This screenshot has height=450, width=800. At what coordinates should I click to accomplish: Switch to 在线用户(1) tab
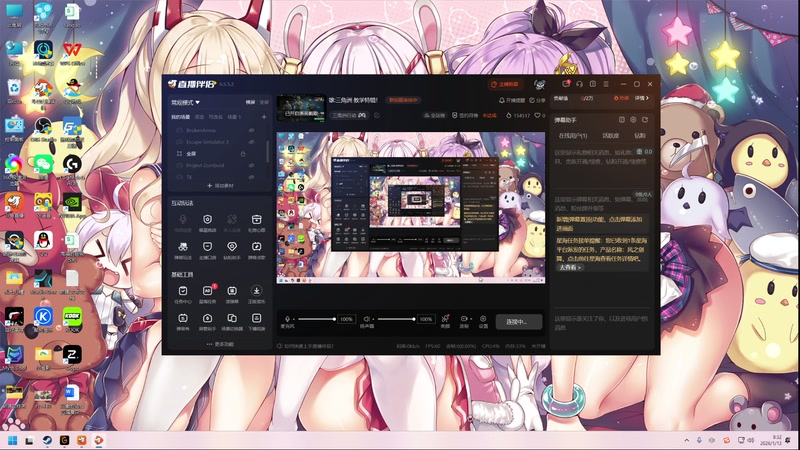572,136
